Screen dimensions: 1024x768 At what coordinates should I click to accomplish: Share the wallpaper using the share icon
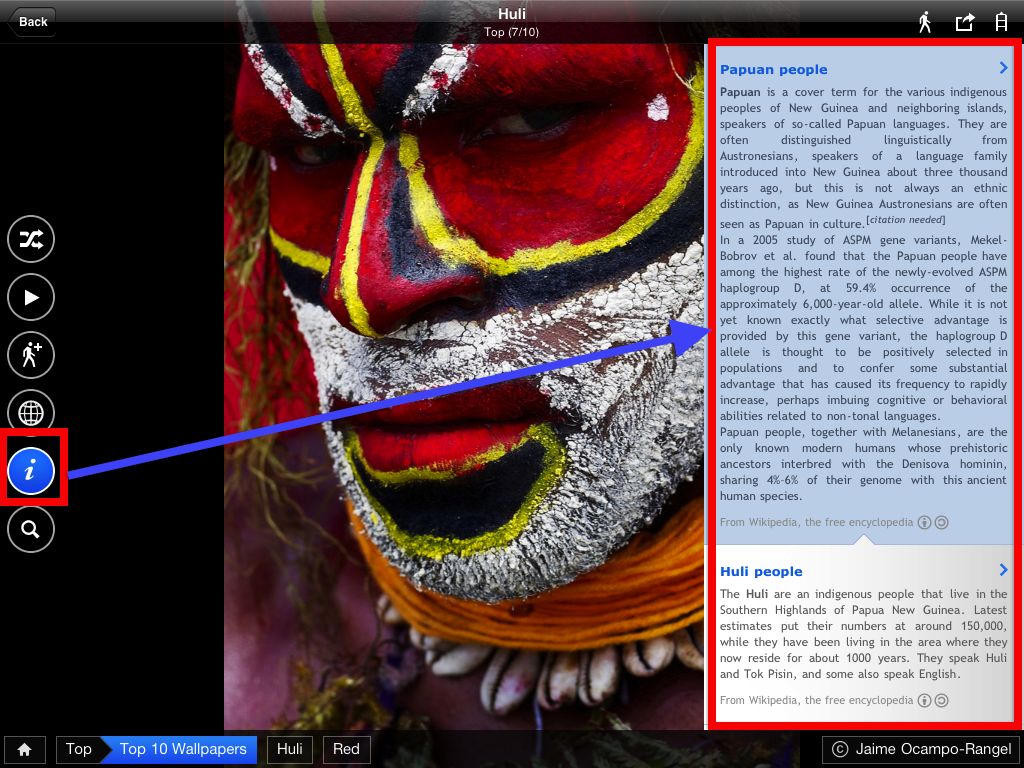(x=964, y=22)
